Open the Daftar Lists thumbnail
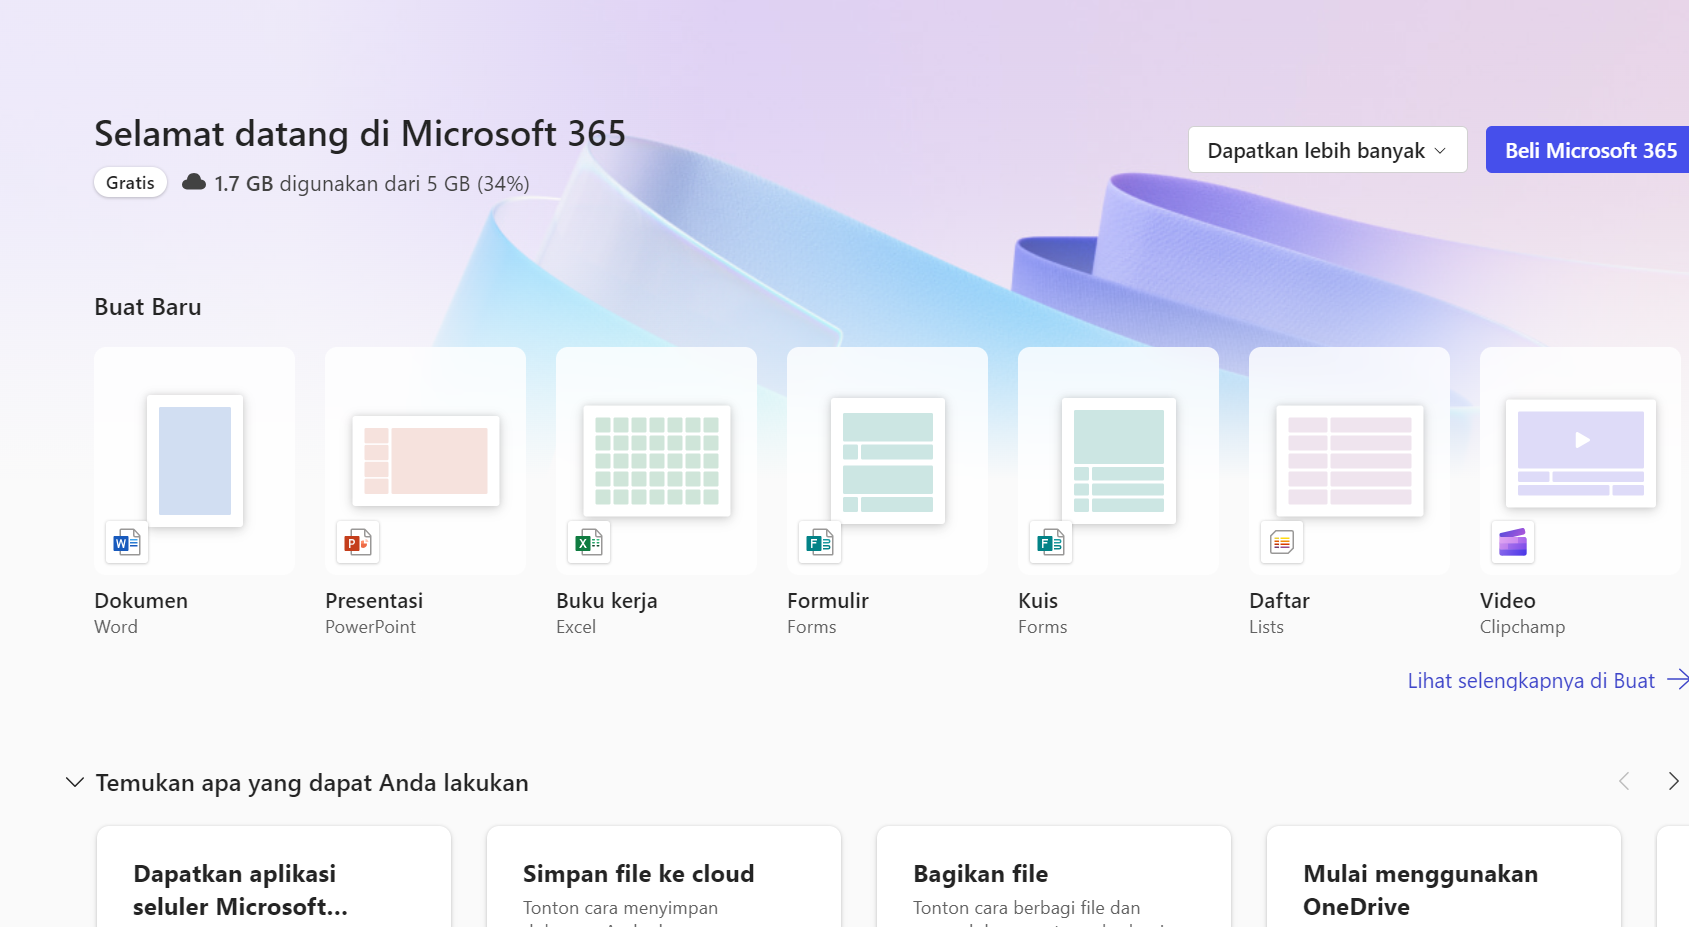This screenshot has height=927, width=1689. (1350, 461)
